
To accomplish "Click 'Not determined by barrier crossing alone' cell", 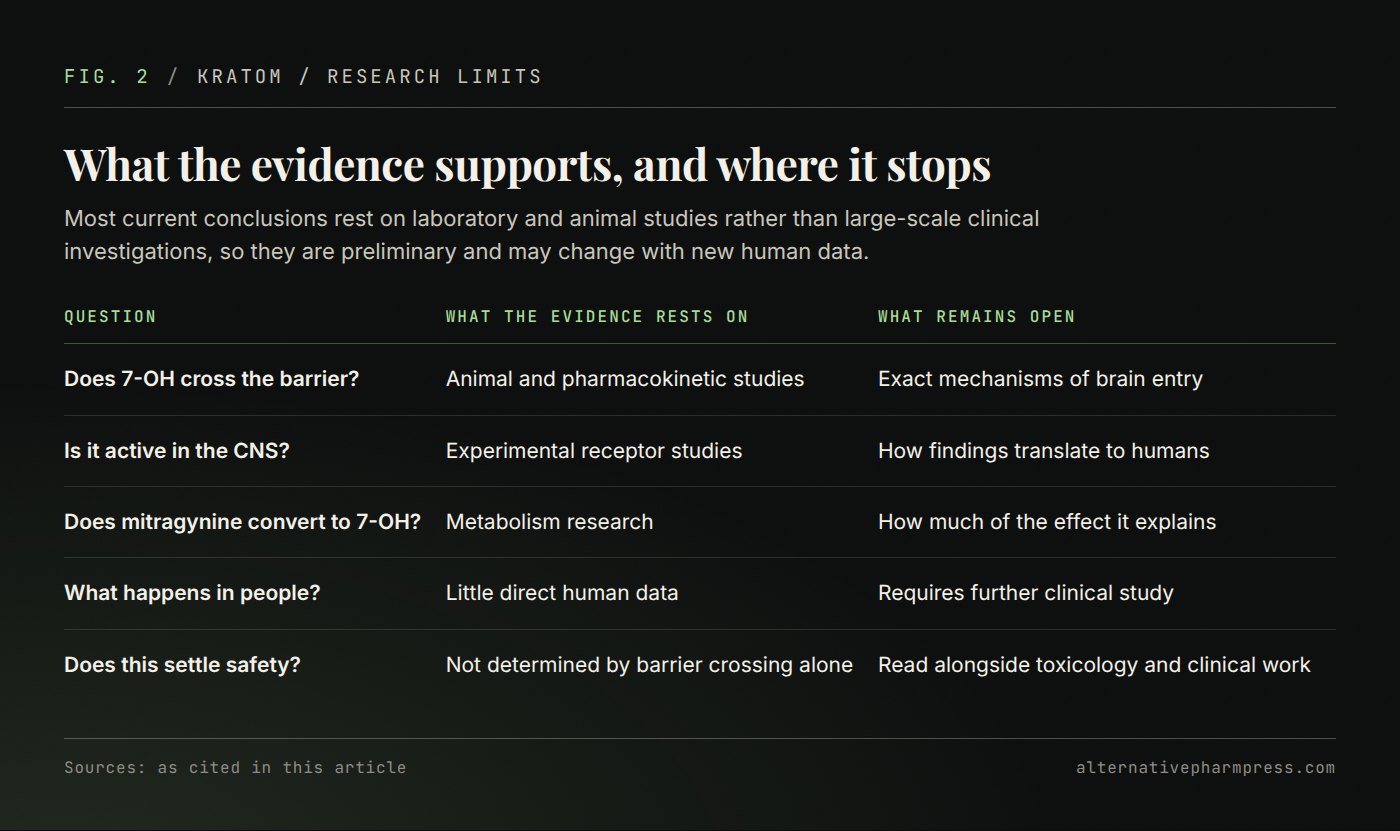I will 649,665.
